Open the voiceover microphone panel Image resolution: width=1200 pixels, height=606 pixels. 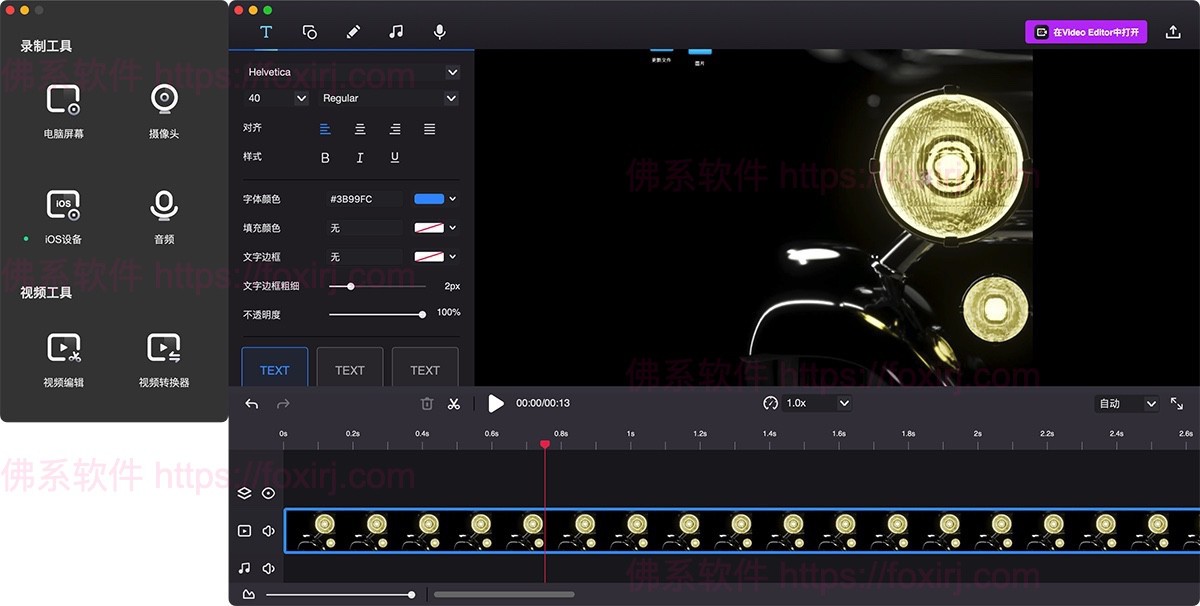click(x=439, y=31)
